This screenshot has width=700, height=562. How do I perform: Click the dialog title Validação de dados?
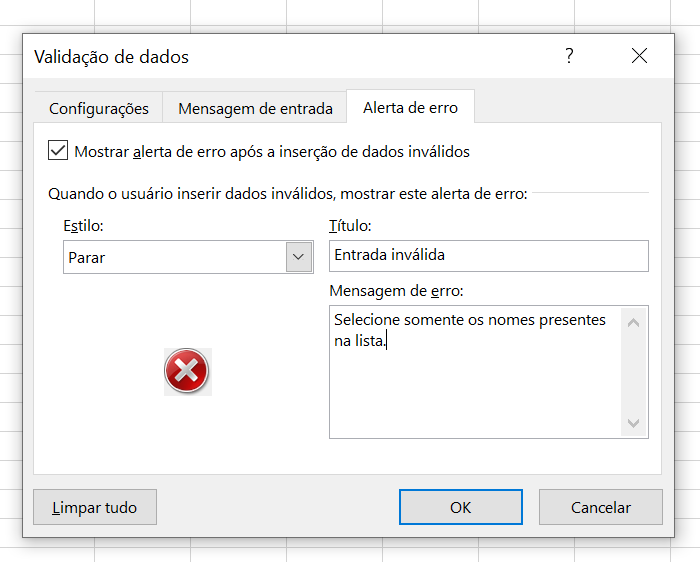coord(111,57)
